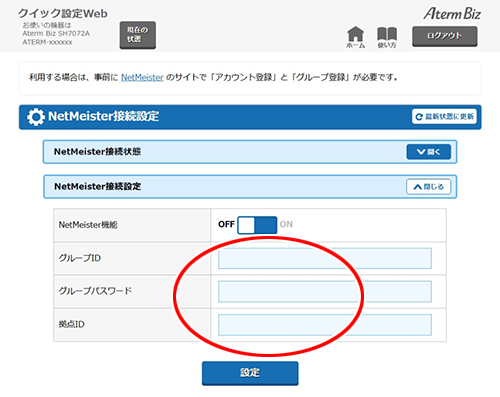Go to the Home (ホーム) icon

[x=355, y=37]
